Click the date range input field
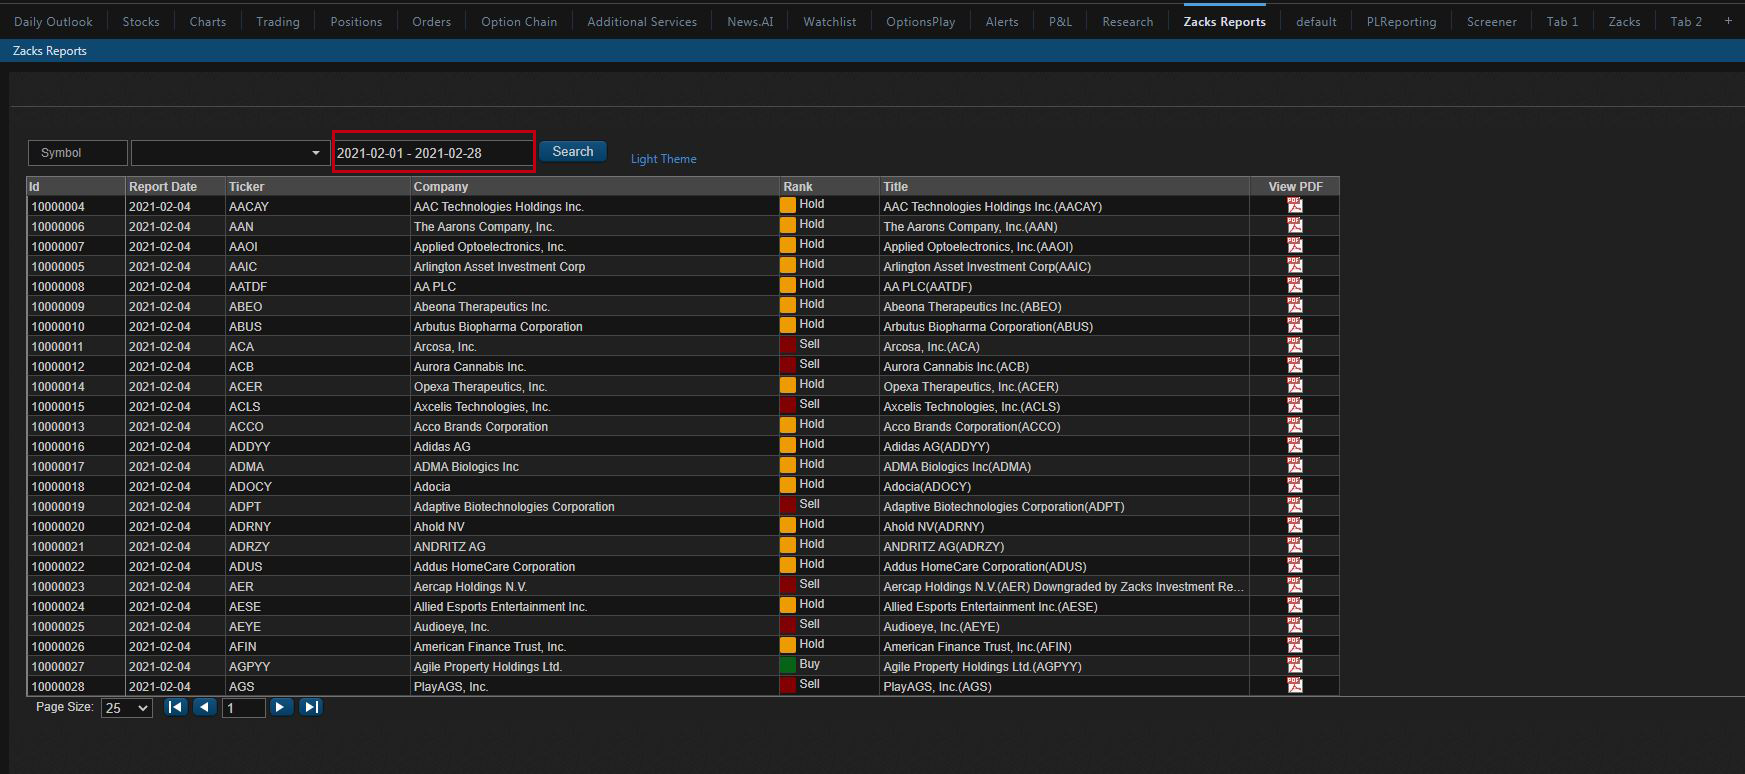The height and width of the screenshot is (774, 1745). tap(433, 153)
